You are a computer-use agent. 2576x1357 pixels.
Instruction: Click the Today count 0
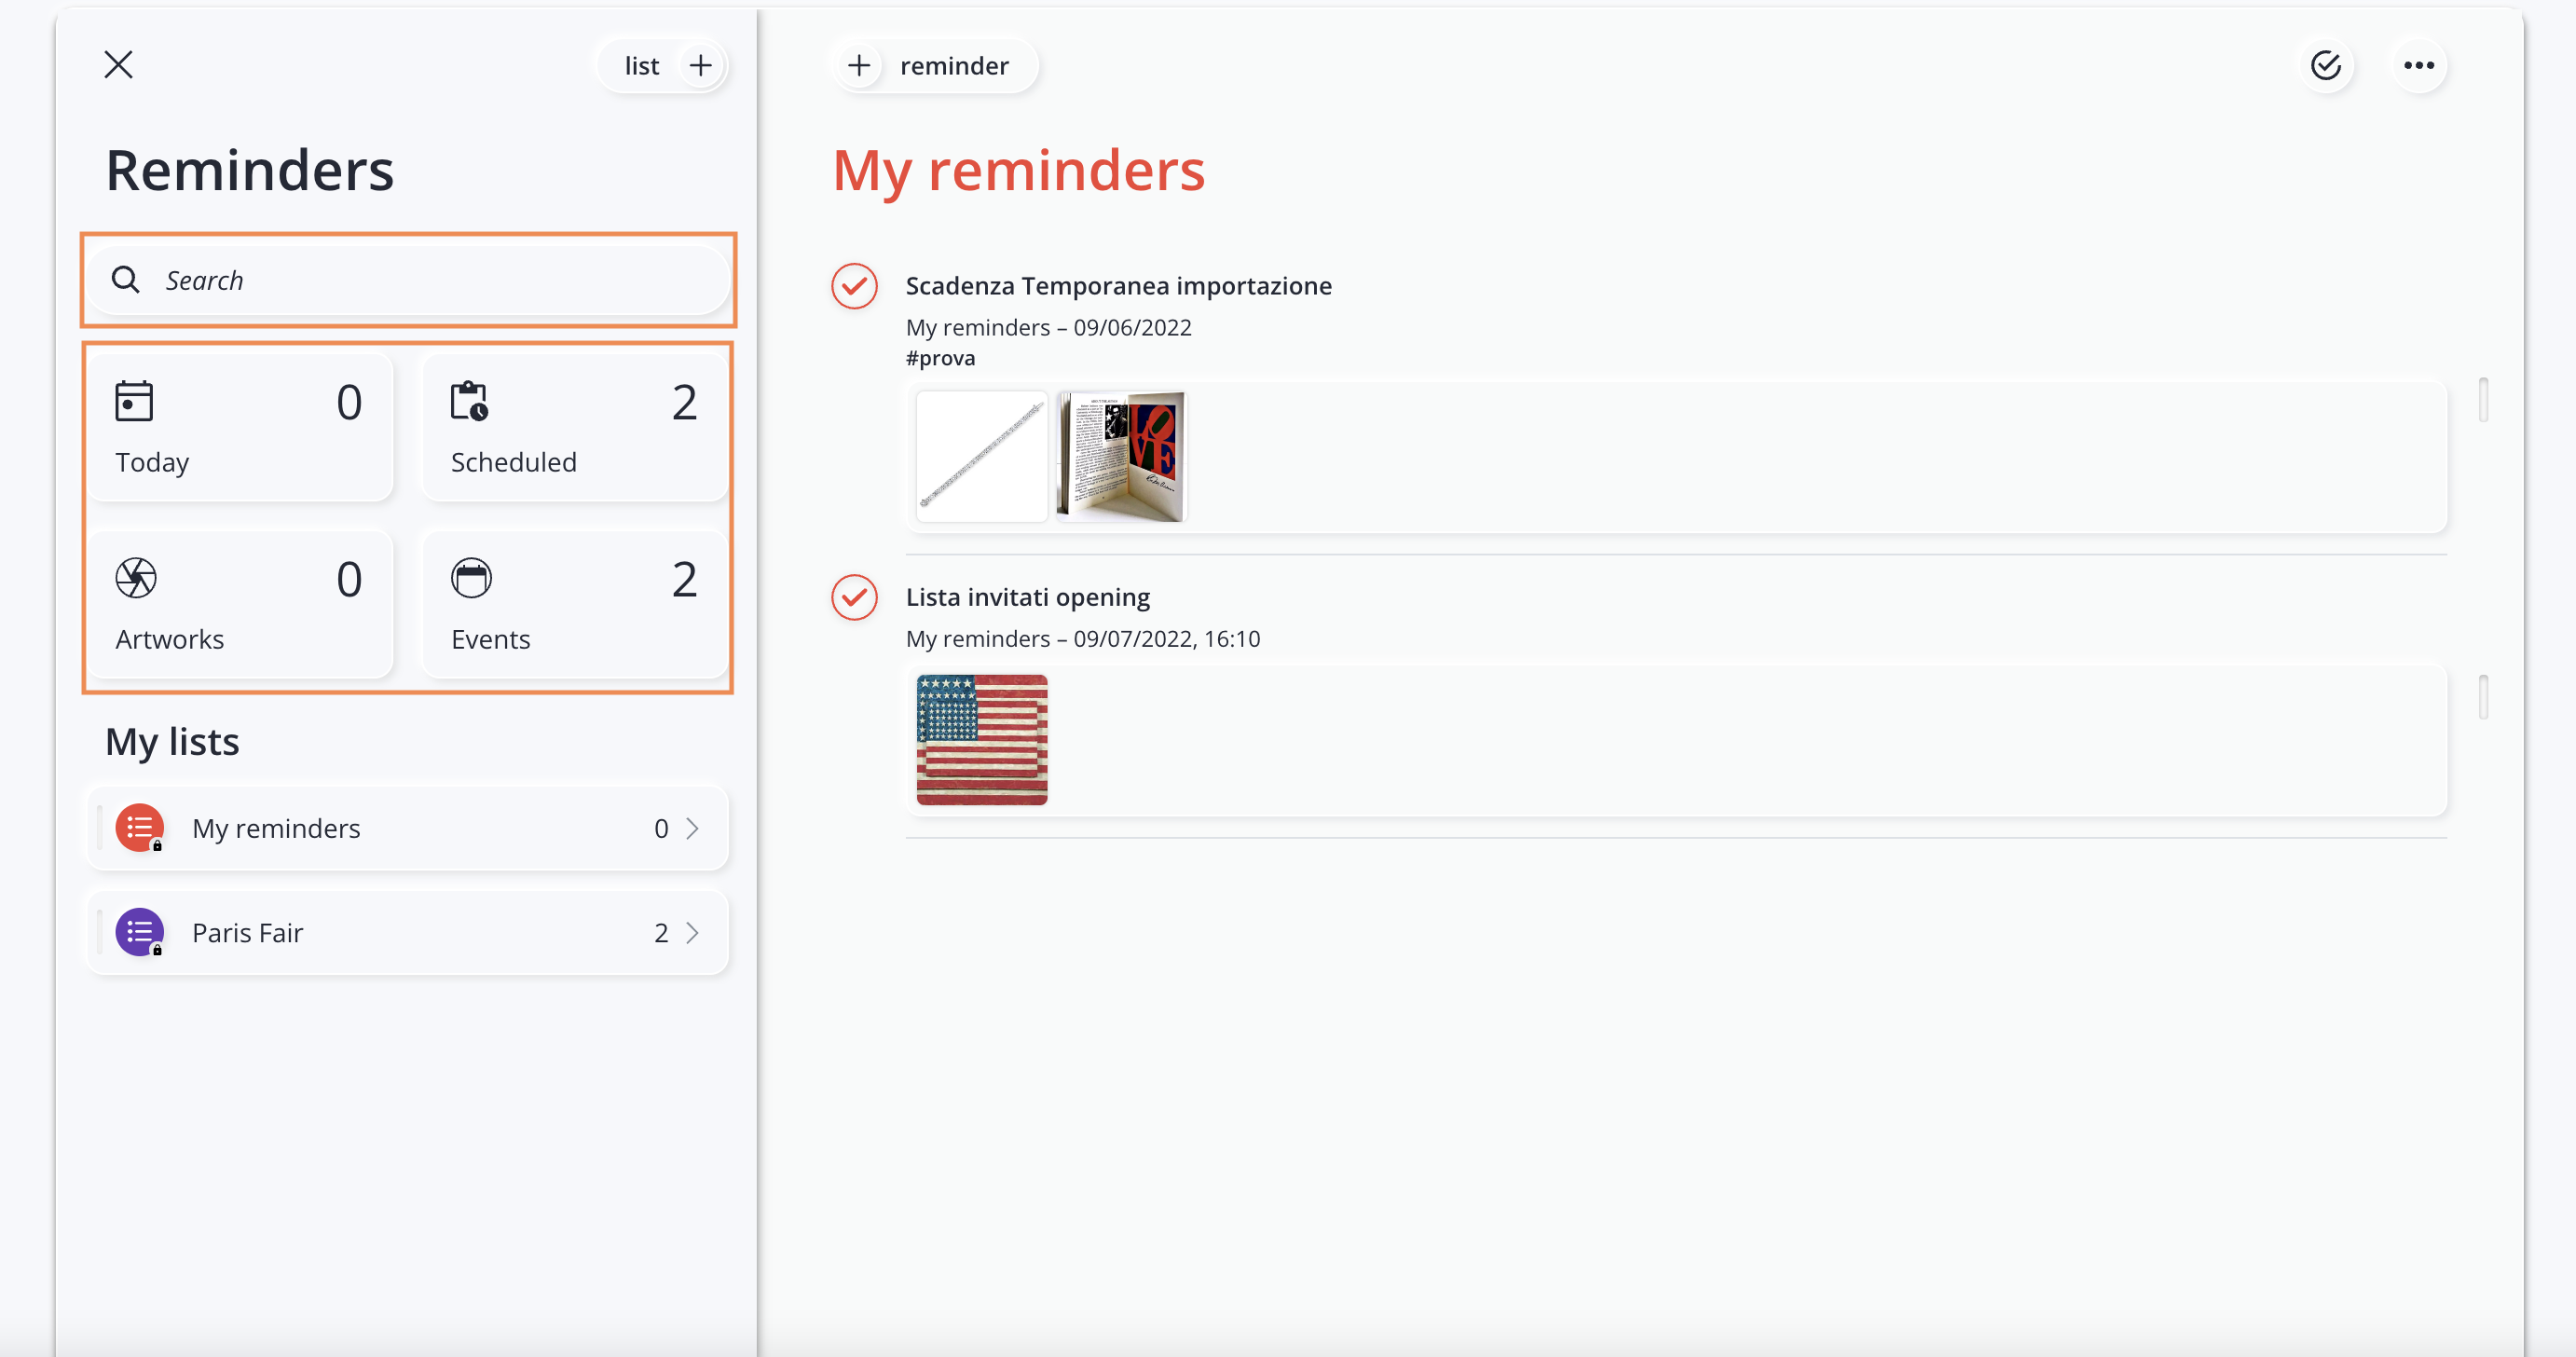pyautogui.click(x=349, y=403)
